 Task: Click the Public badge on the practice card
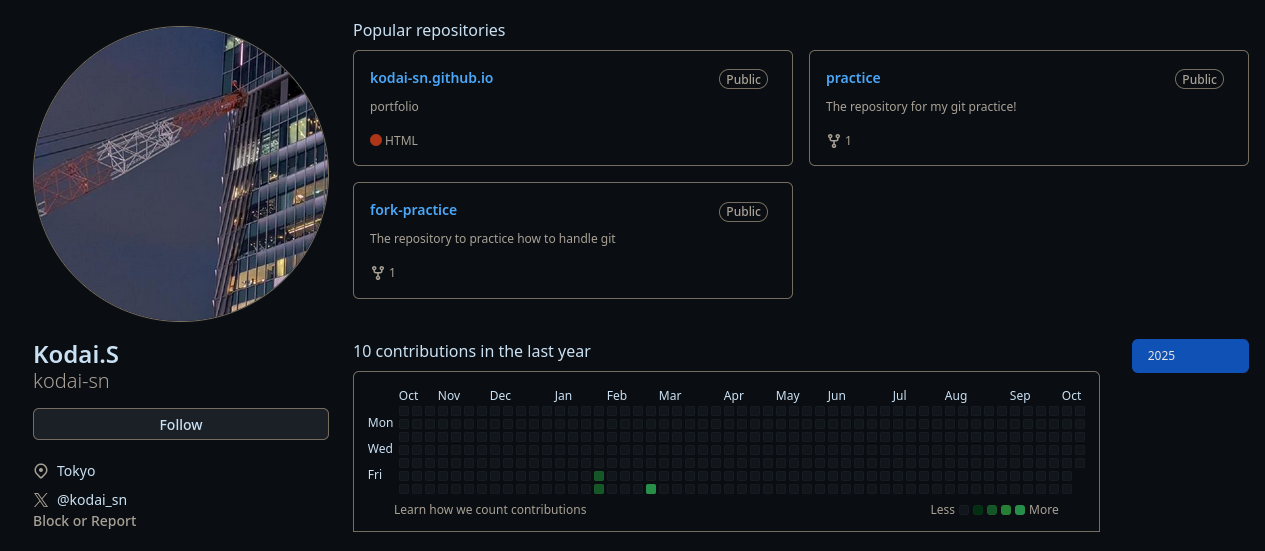click(1199, 79)
